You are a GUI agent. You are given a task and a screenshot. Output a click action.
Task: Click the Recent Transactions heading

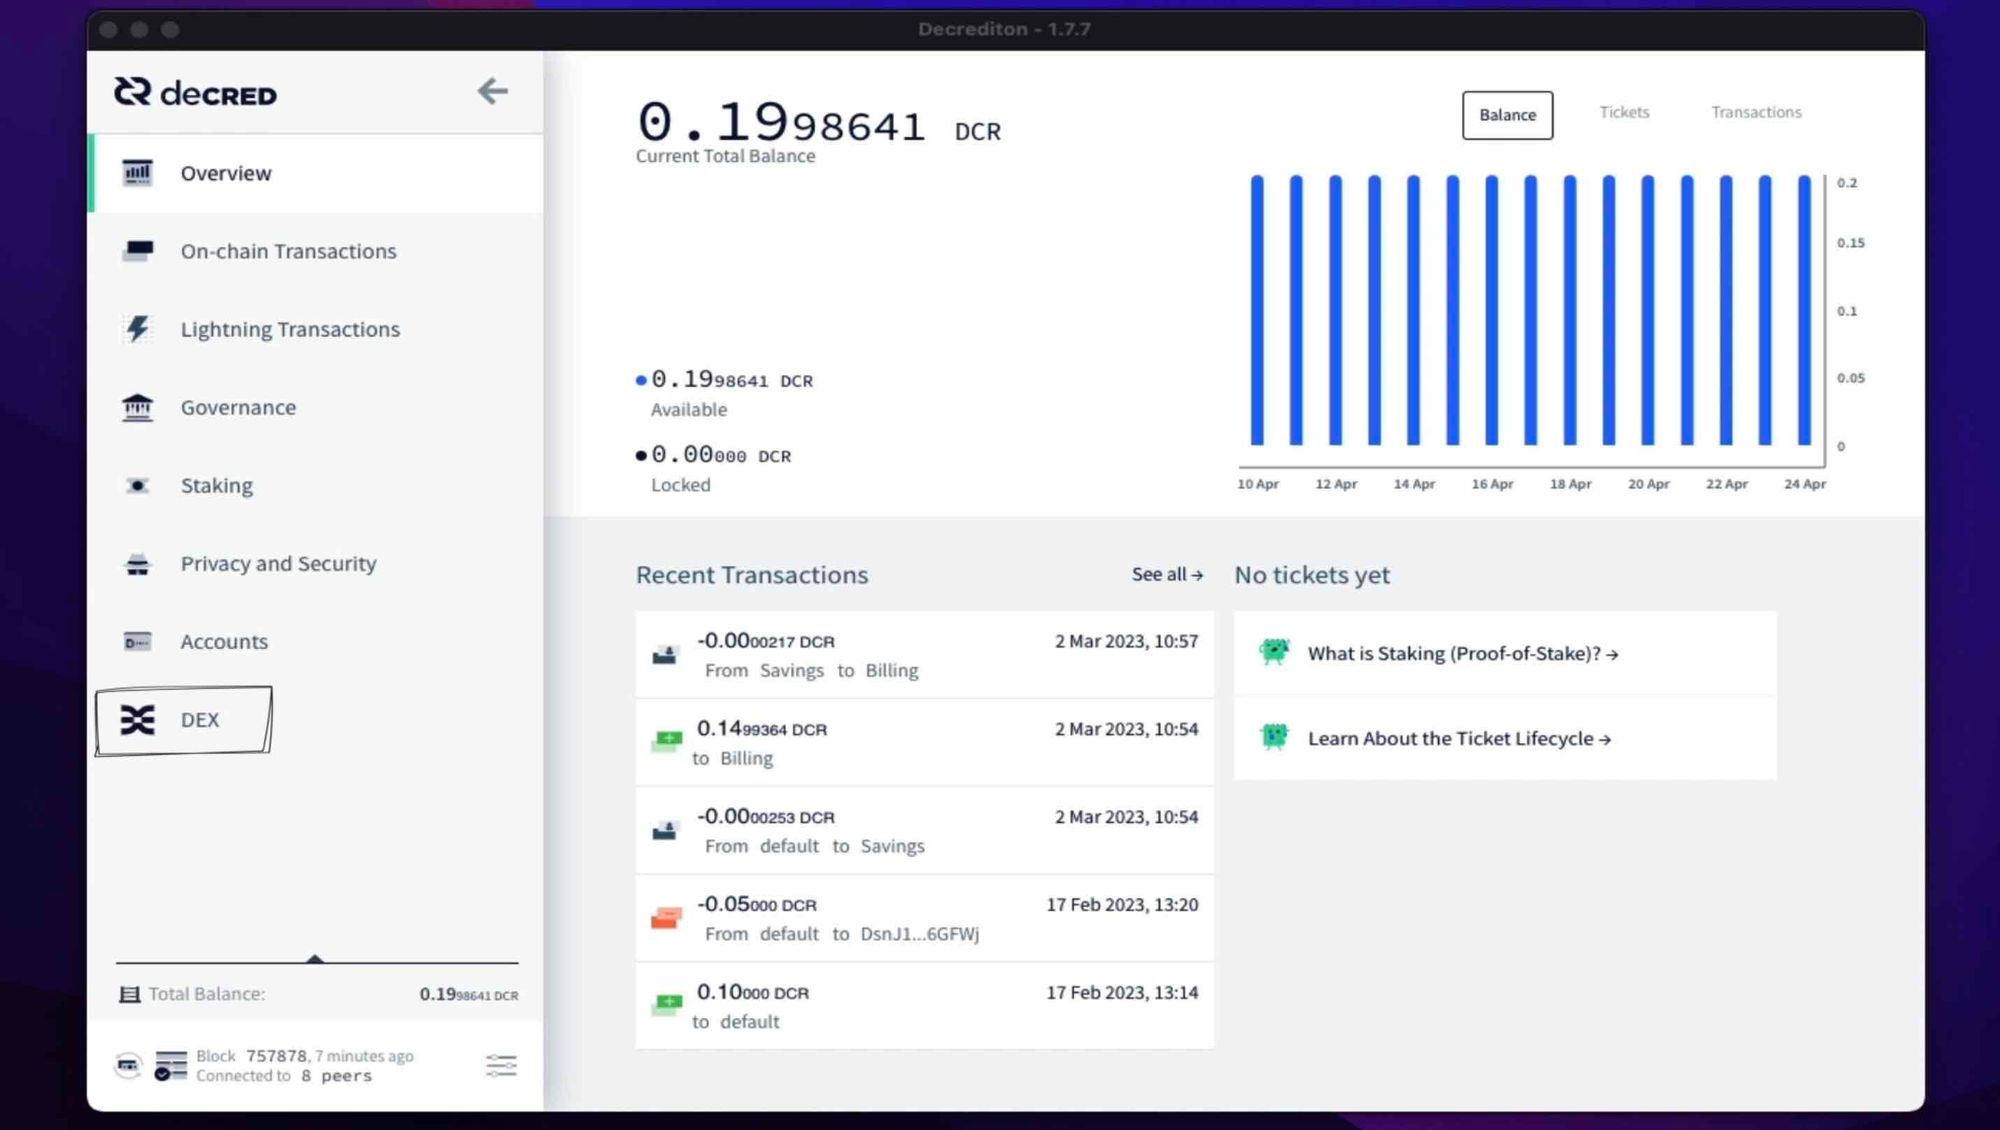pyautogui.click(x=752, y=575)
